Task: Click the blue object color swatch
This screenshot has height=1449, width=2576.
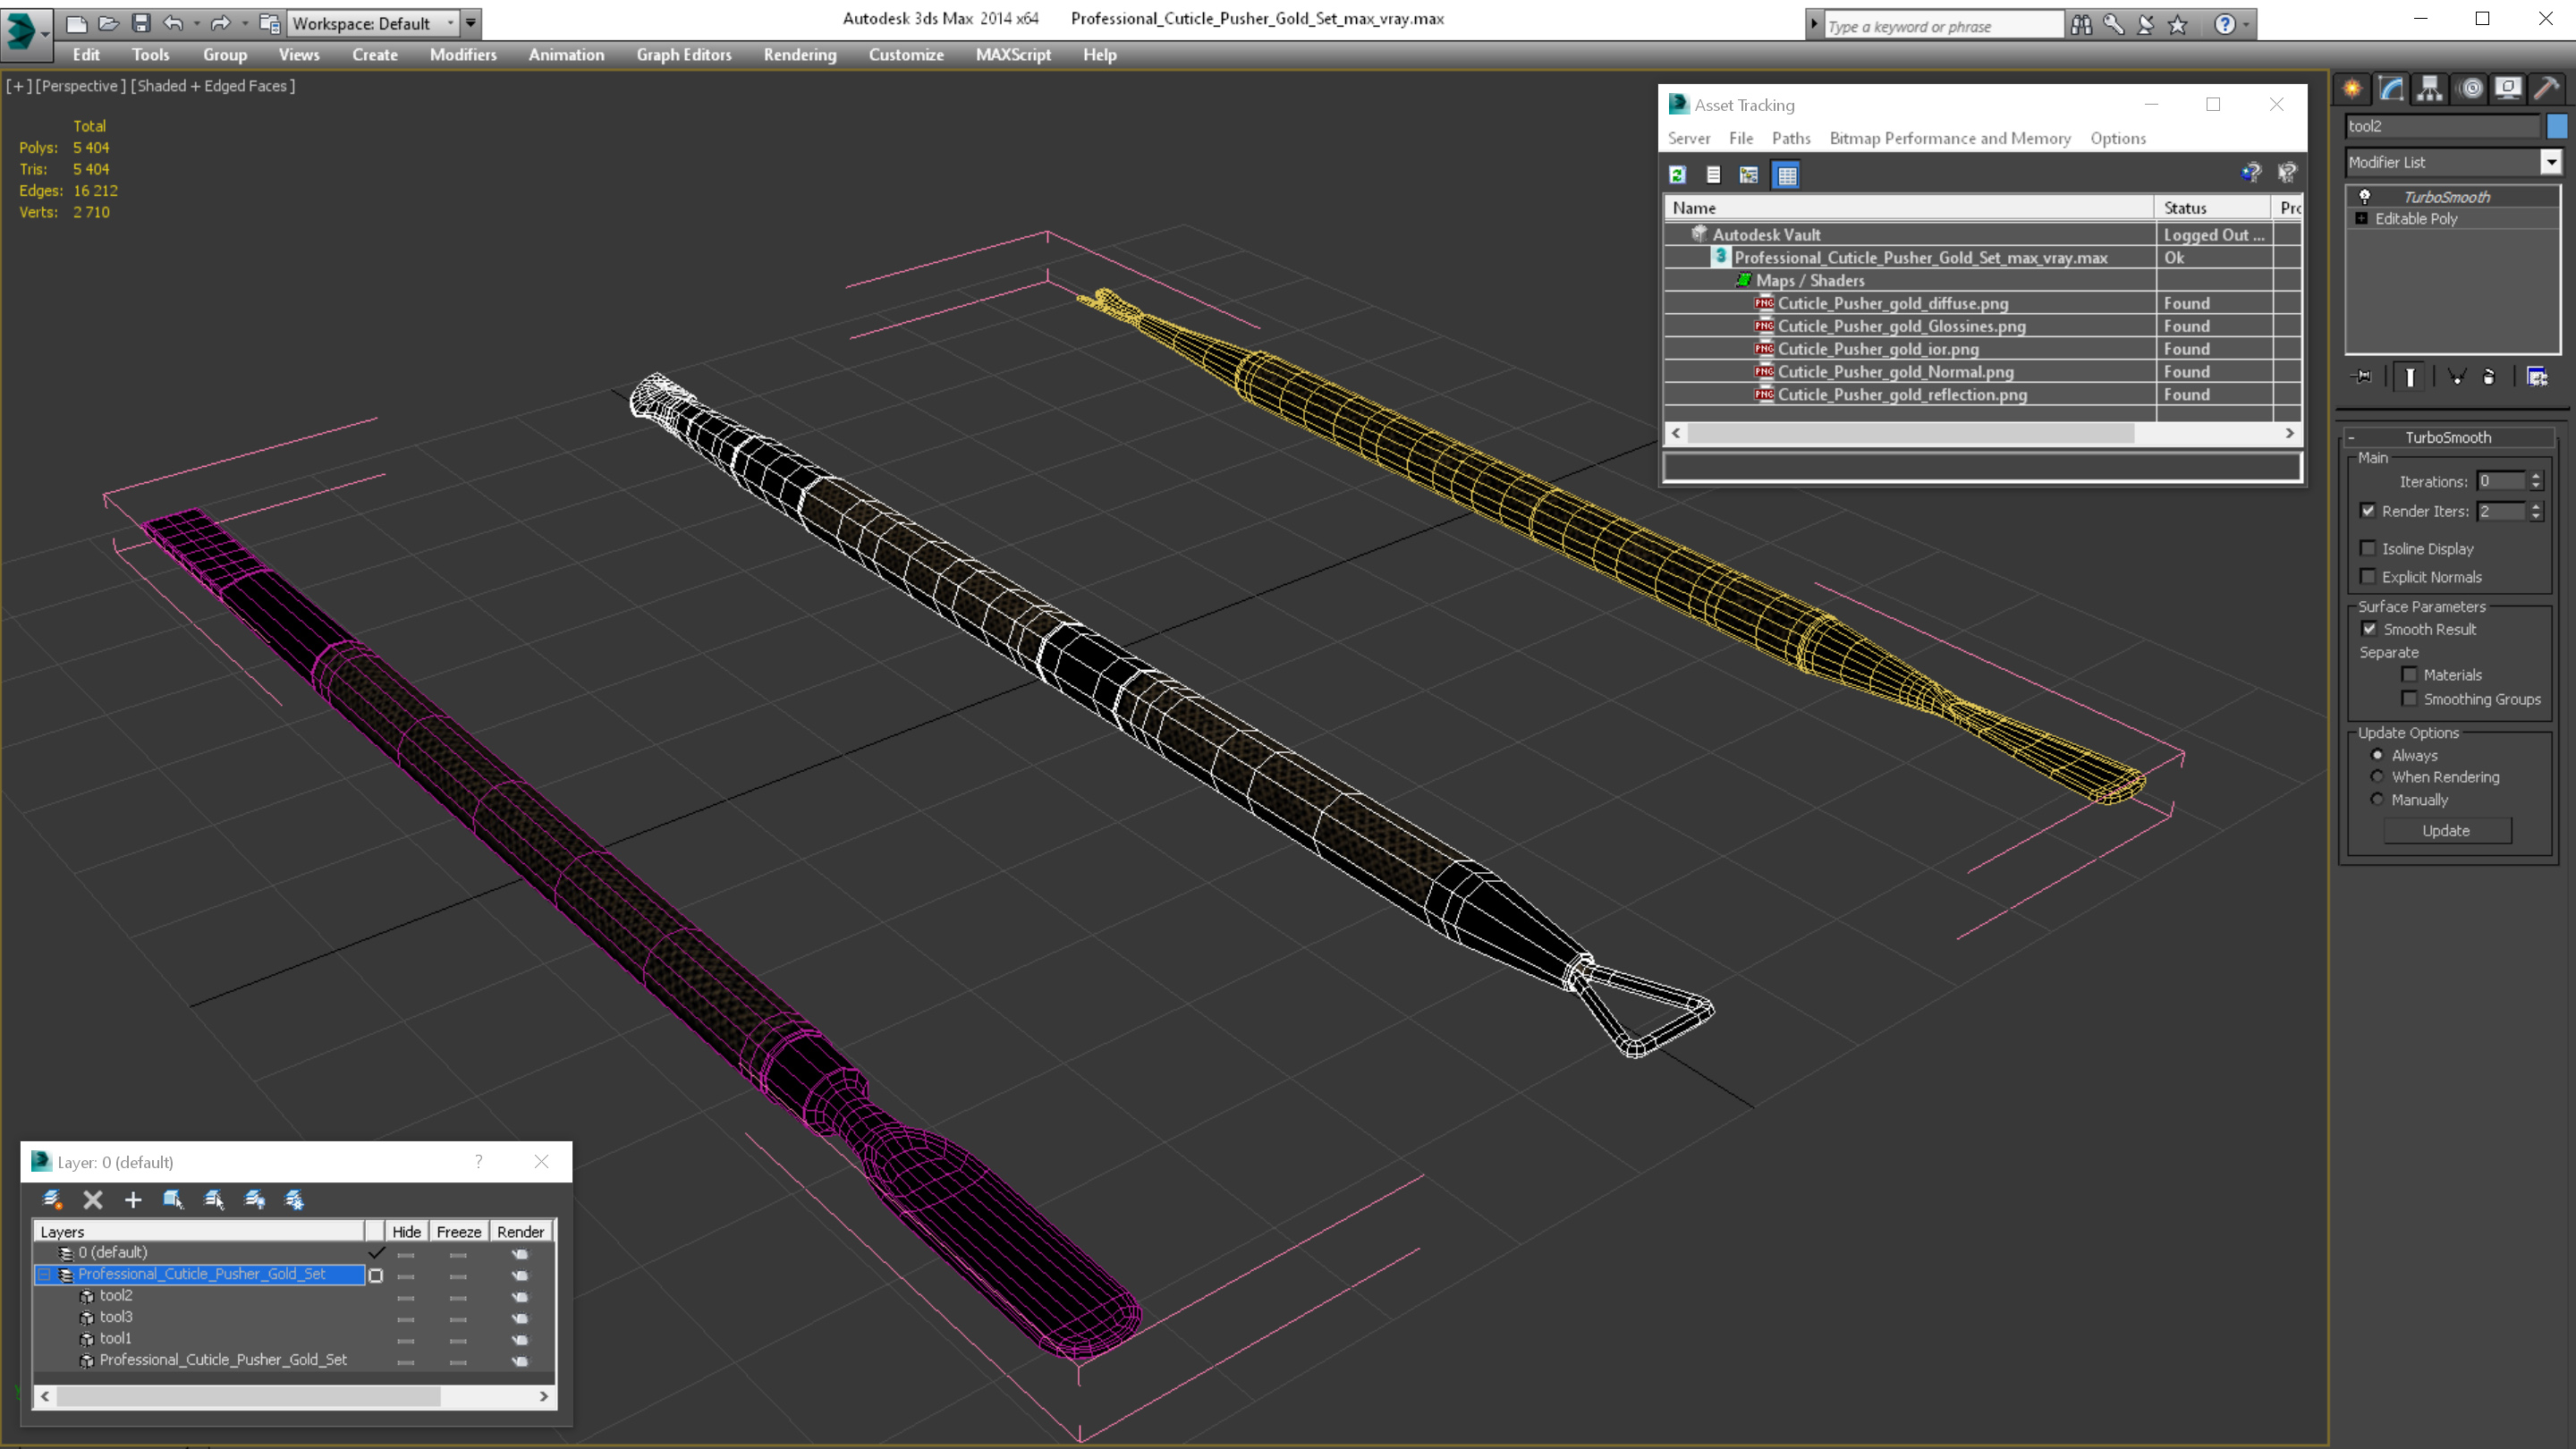Action: 2557,126
